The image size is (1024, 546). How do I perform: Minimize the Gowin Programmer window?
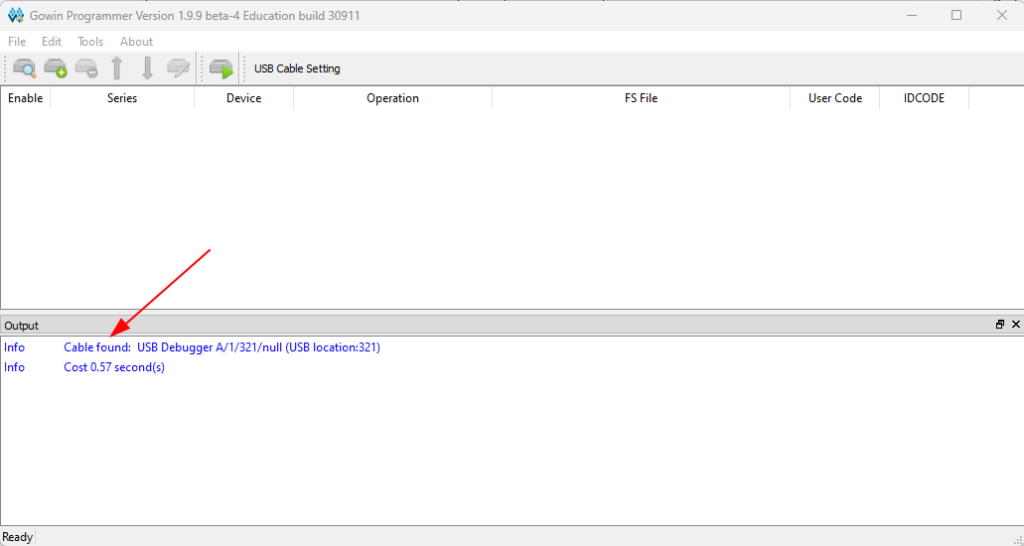click(912, 15)
